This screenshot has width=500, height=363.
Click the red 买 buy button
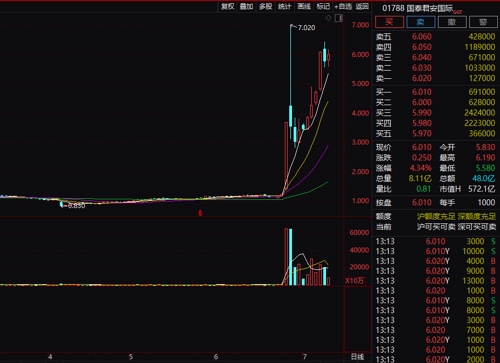(389, 22)
